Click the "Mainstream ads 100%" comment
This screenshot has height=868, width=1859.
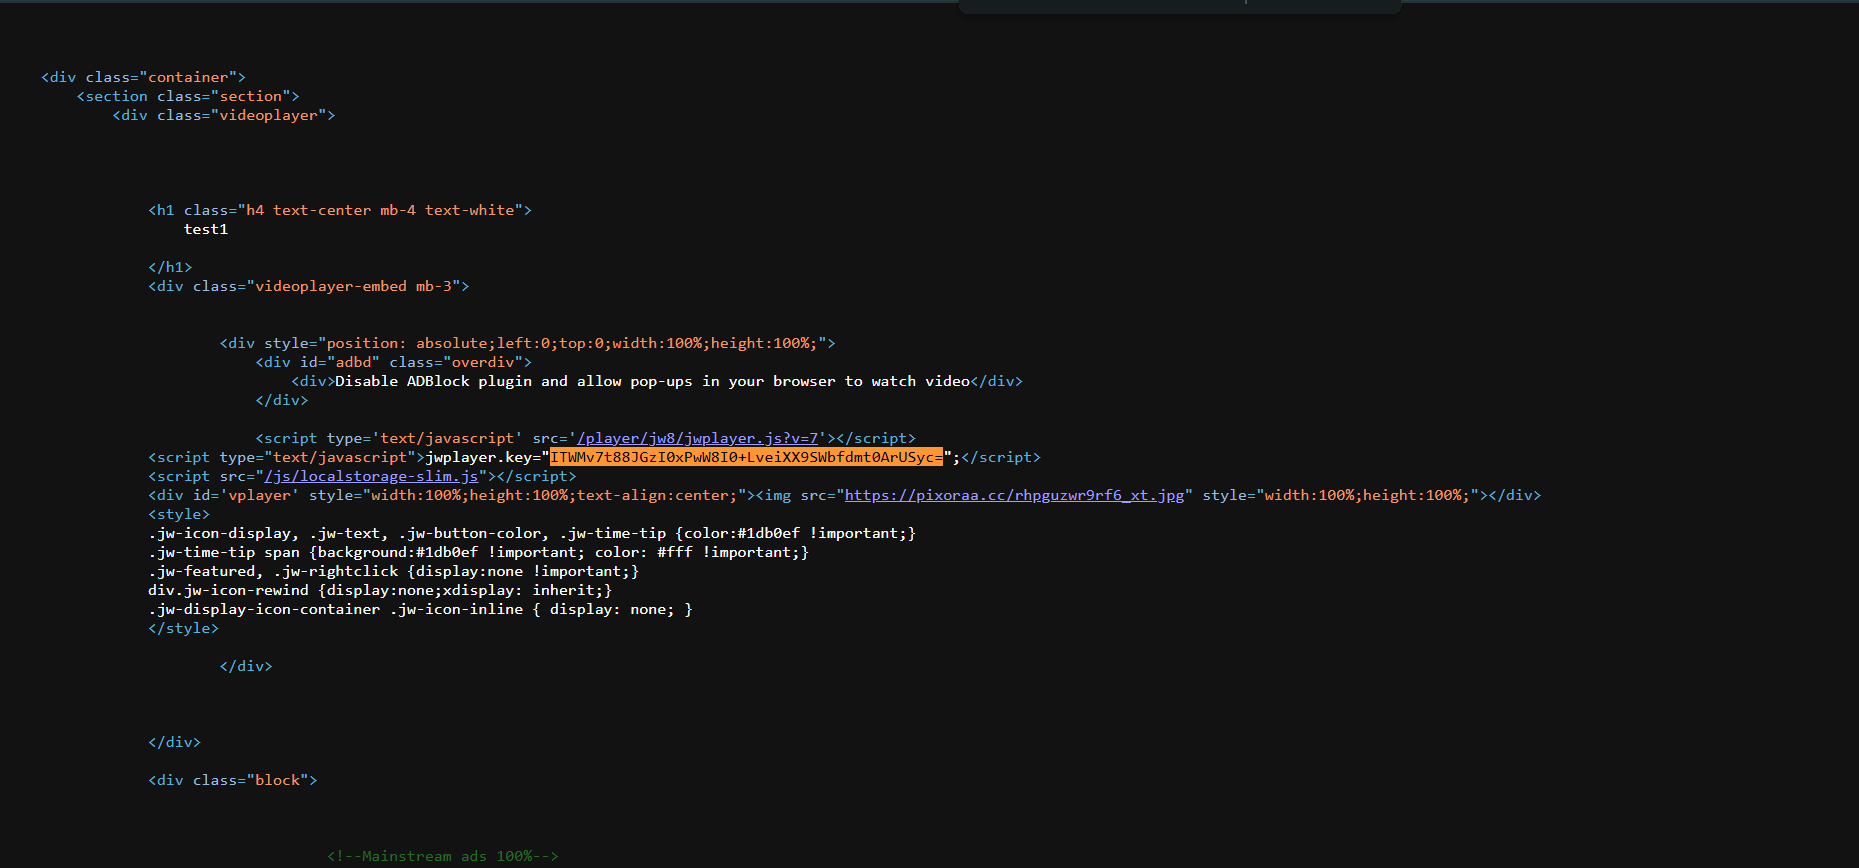tap(443, 856)
